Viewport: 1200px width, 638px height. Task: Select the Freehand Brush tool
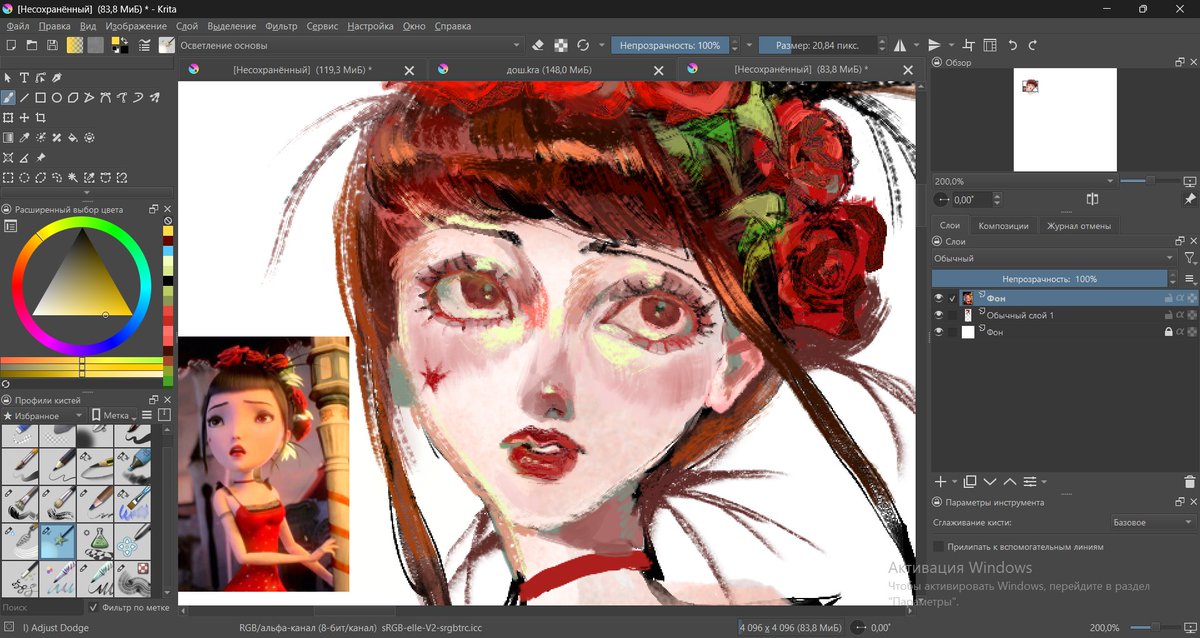8,98
